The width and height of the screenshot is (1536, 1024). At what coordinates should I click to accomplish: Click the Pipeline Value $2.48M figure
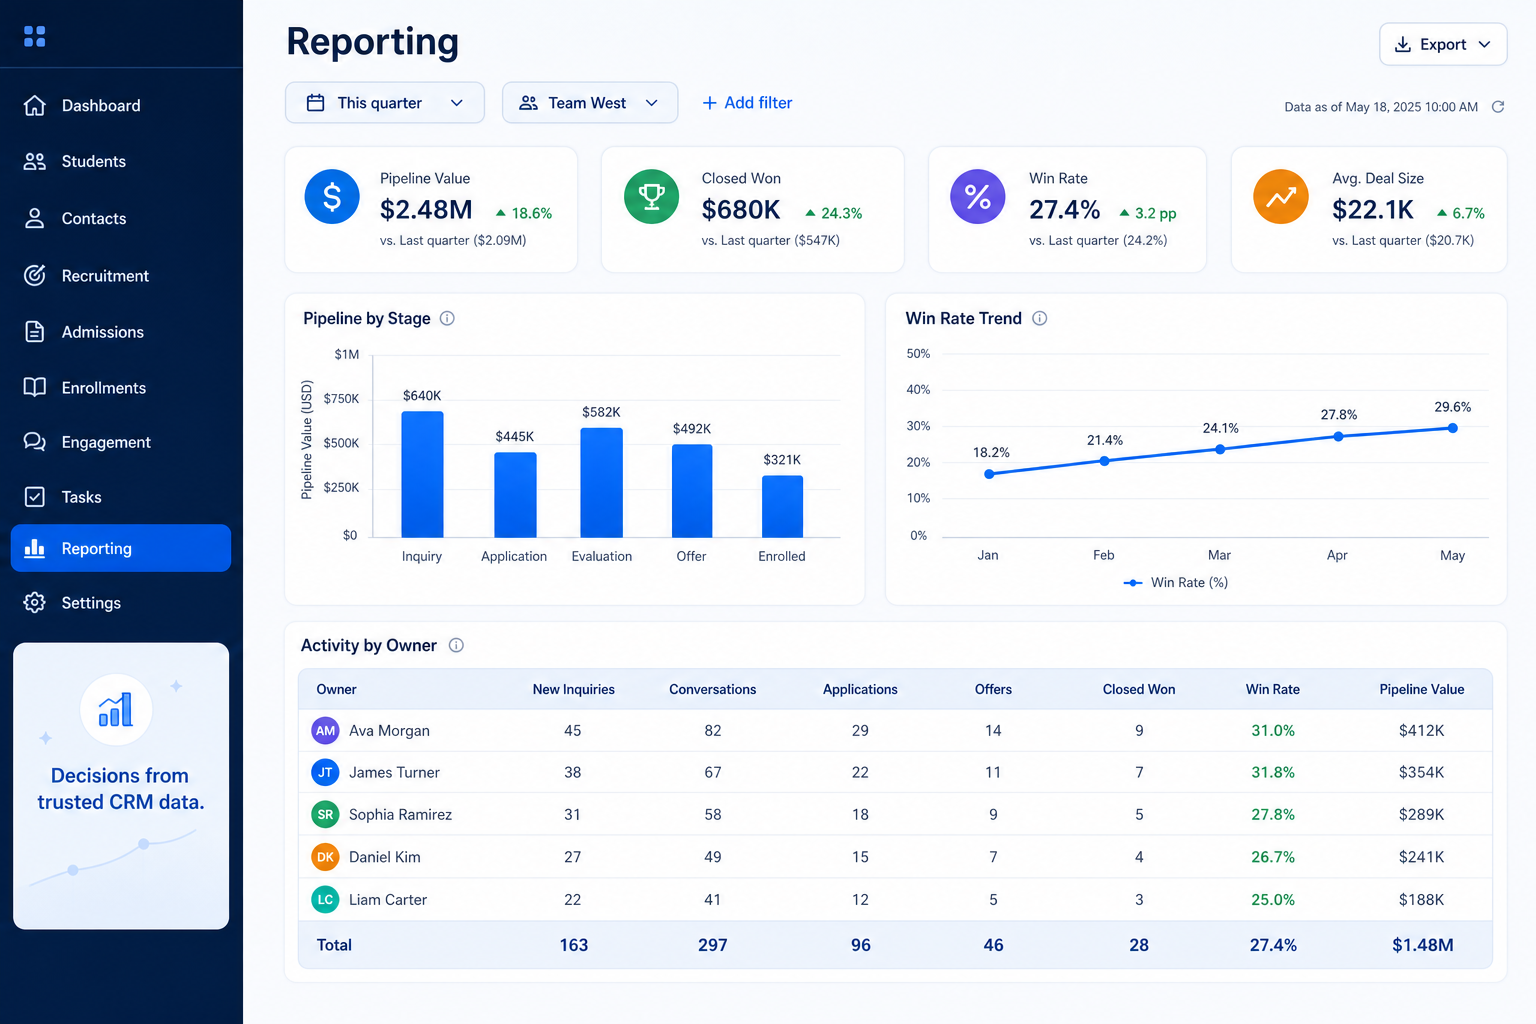[x=426, y=209]
